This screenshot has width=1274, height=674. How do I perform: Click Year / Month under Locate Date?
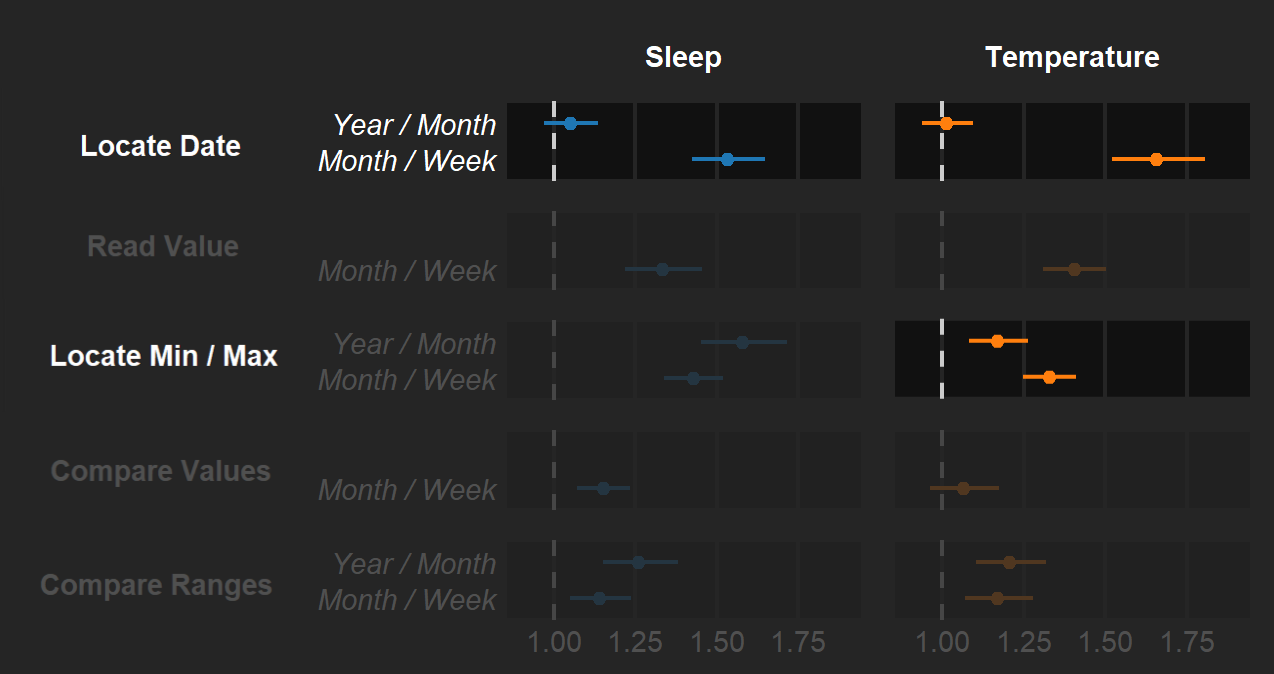pyautogui.click(x=414, y=125)
